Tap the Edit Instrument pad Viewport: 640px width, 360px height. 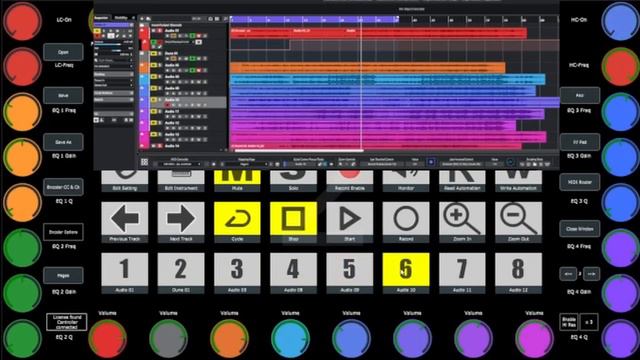click(181, 181)
